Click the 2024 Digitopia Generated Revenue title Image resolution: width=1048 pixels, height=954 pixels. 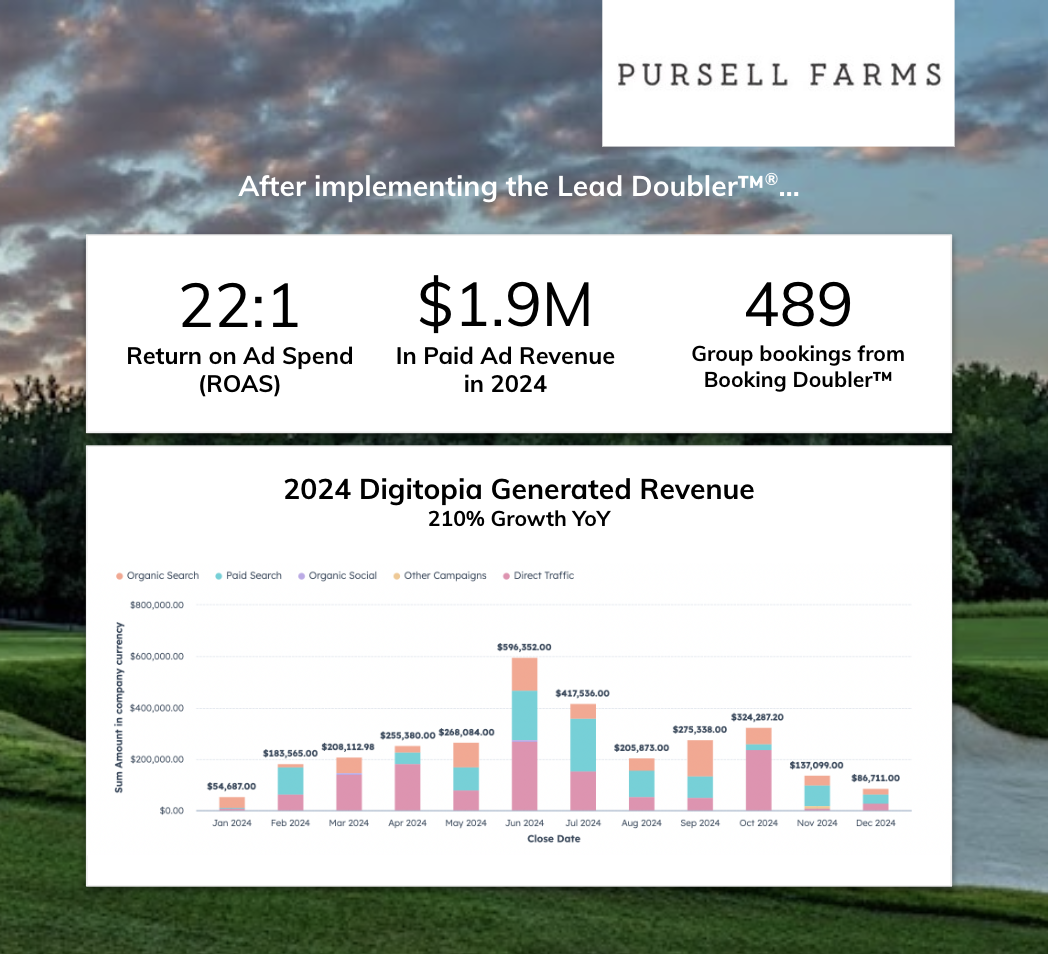(518, 490)
